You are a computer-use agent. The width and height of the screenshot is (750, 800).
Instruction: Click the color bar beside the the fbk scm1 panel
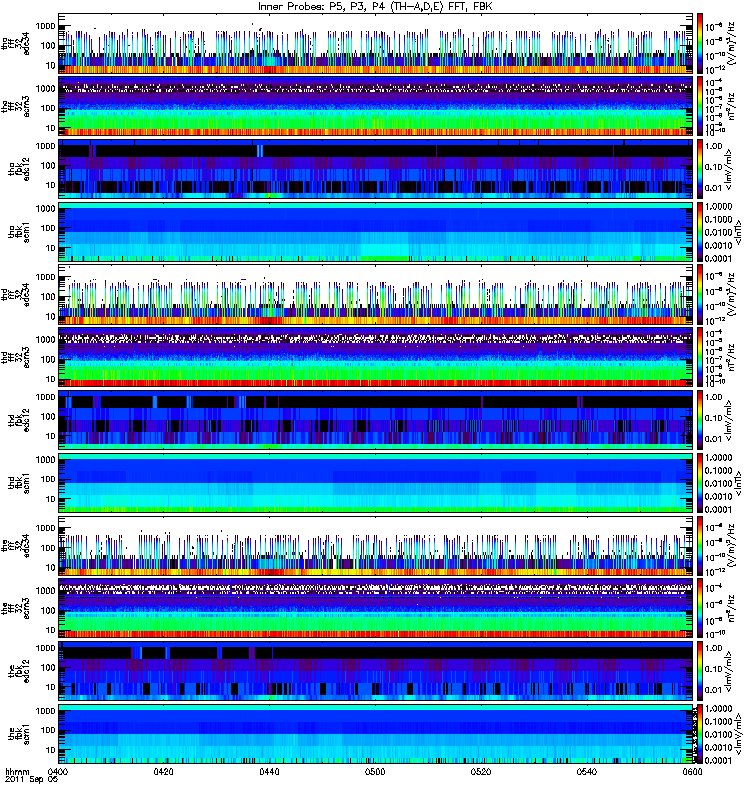[x=701, y=734]
